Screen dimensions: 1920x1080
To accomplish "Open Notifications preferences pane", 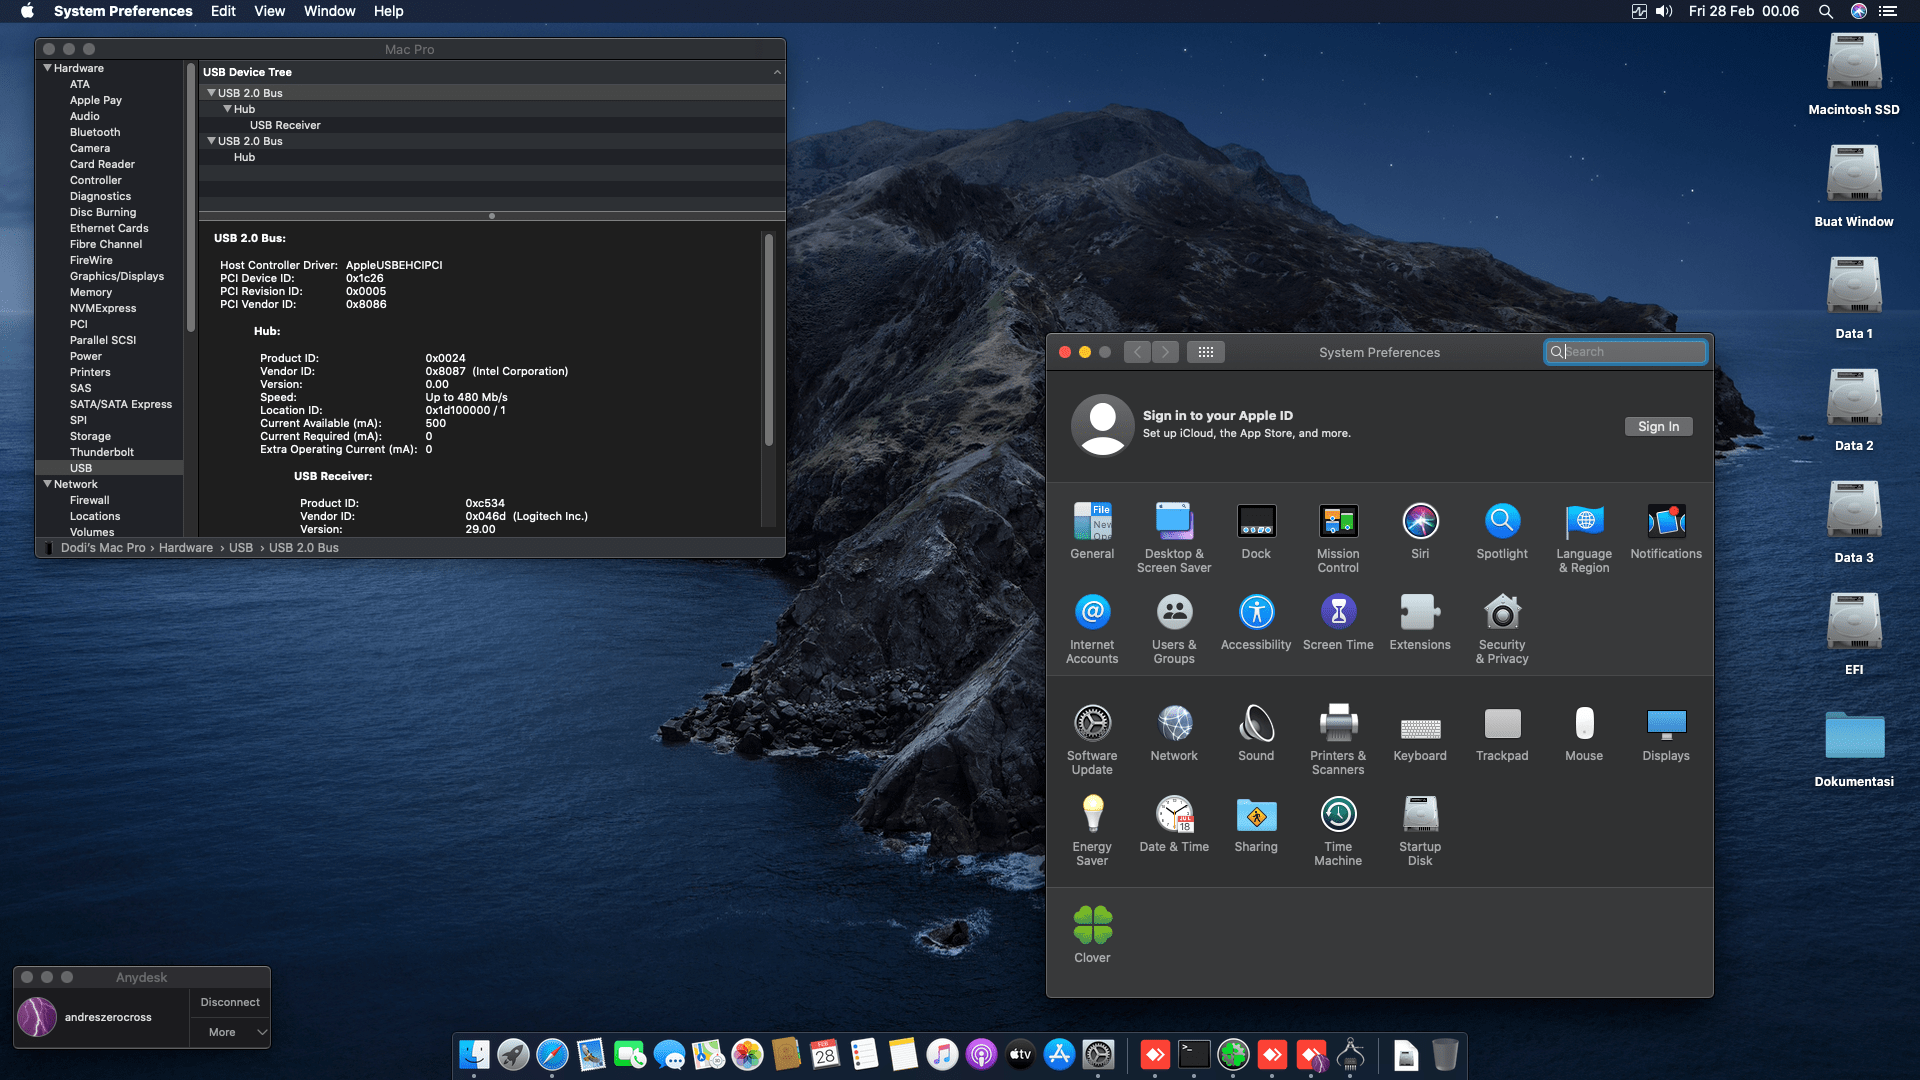I will 1666,531.
